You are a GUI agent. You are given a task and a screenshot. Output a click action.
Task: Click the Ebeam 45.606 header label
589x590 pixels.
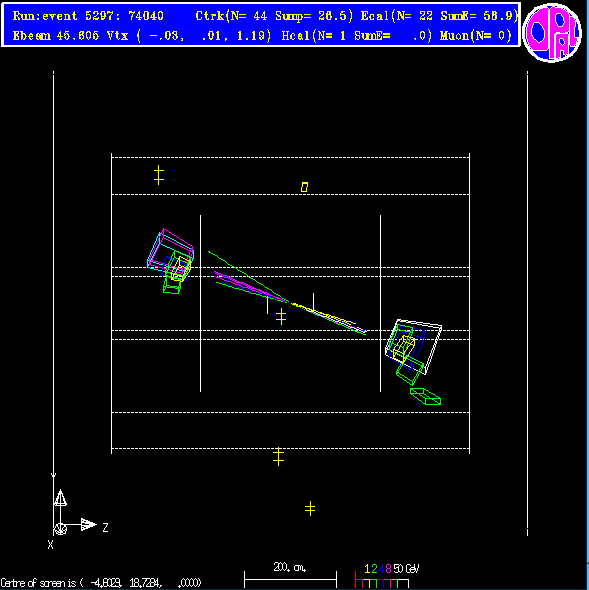coord(56,36)
